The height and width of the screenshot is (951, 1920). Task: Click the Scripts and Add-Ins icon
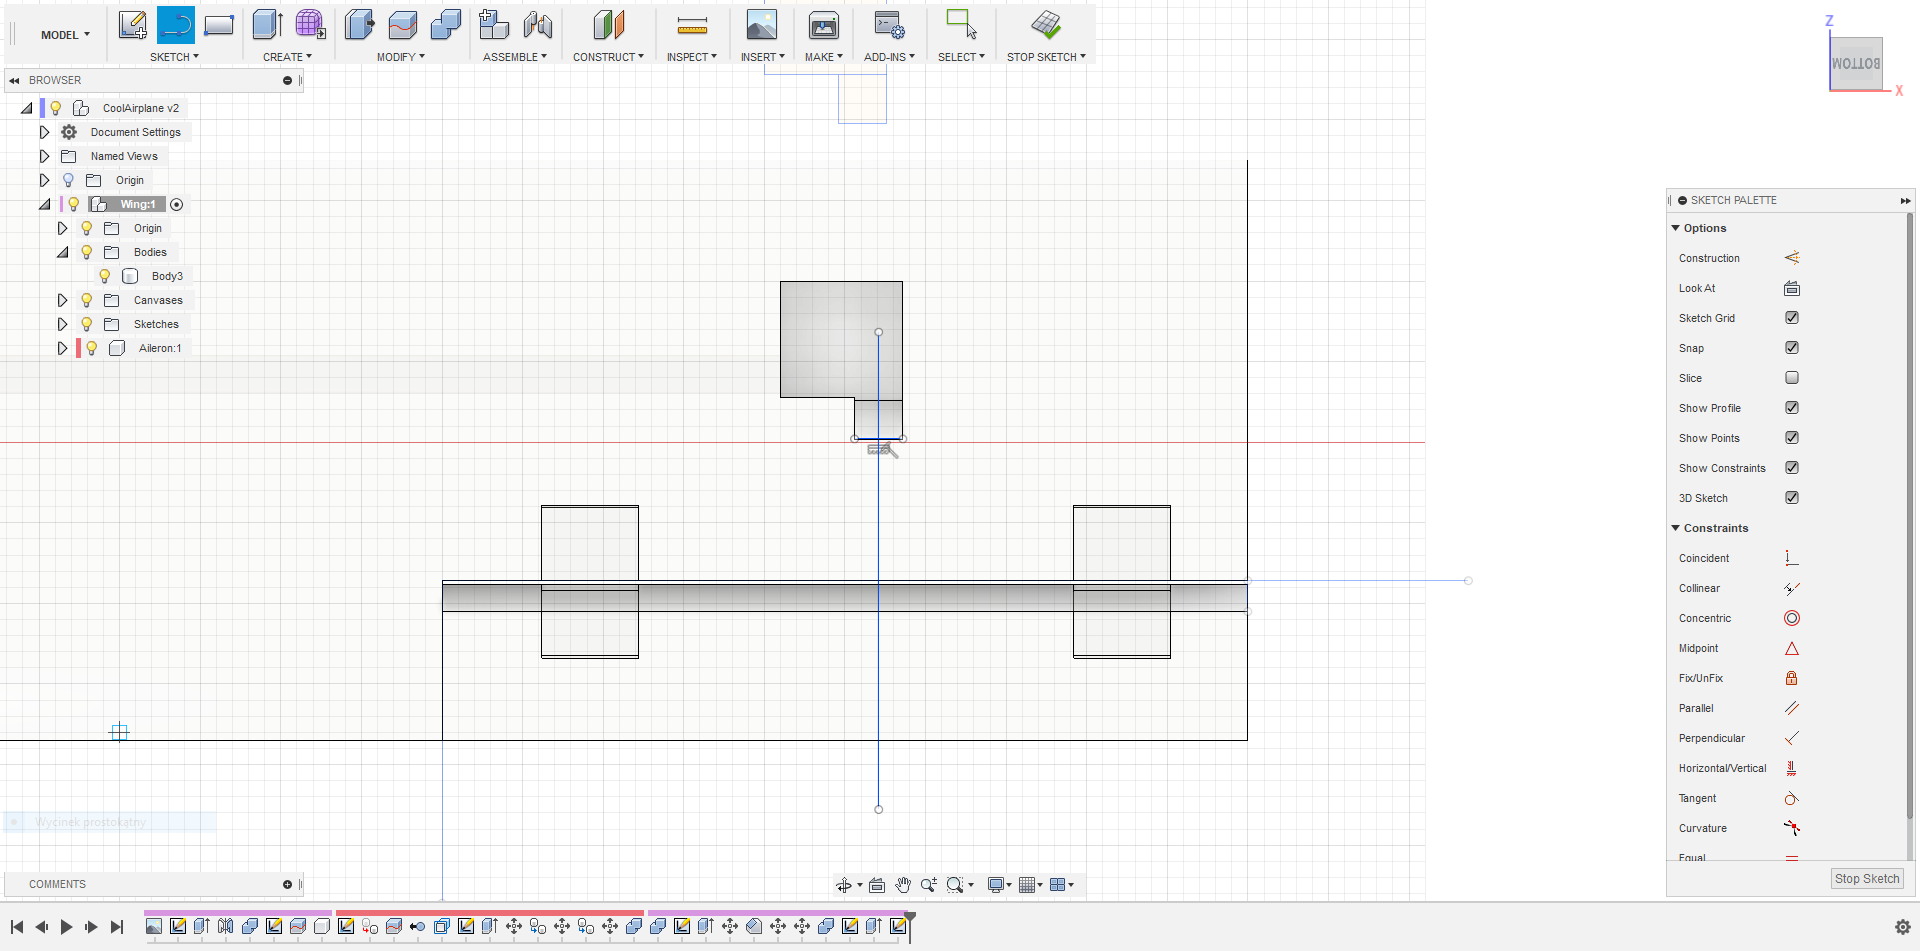(889, 25)
